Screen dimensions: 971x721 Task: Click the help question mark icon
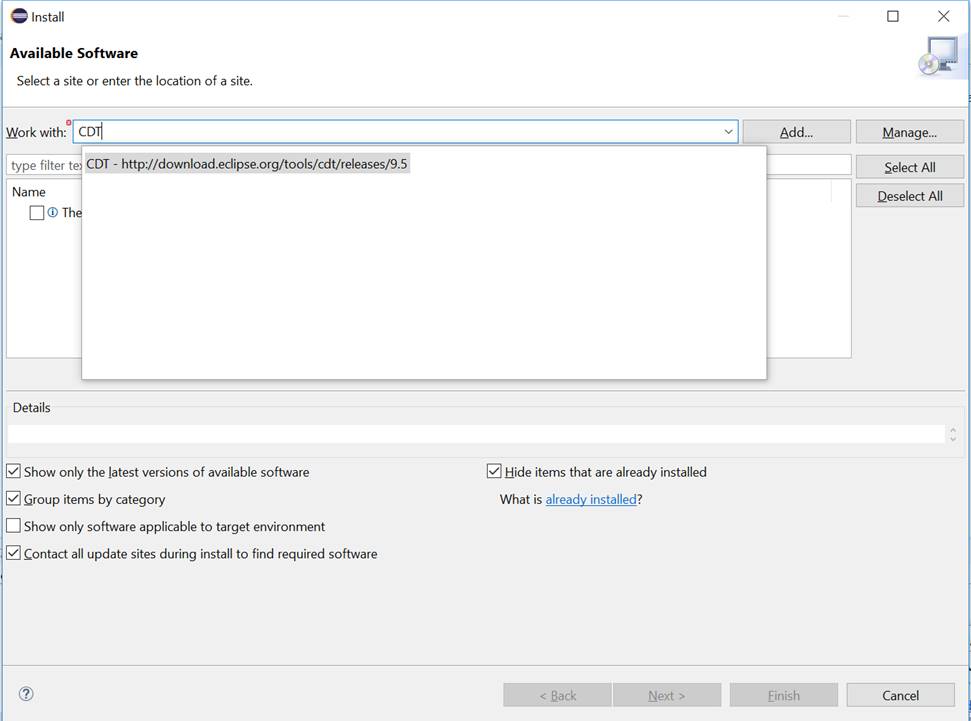click(26, 693)
